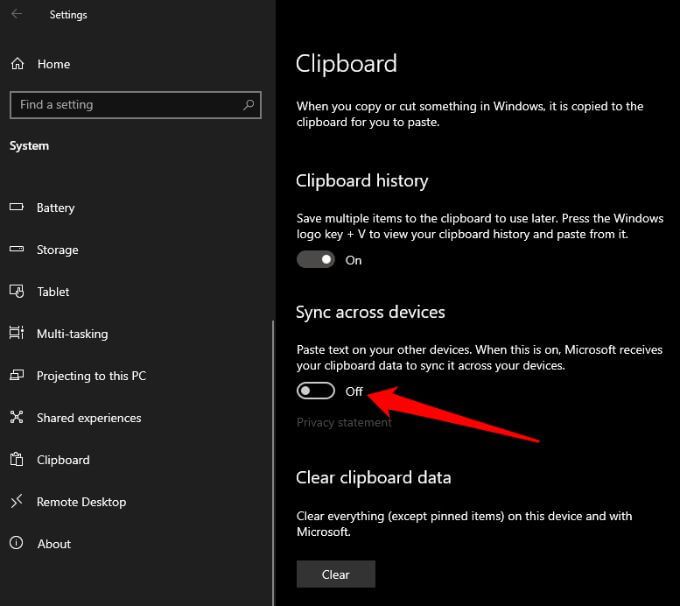Click the Projecting to this PC icon
The height and width of the screenshot is (606, 680).
point(16,375)
